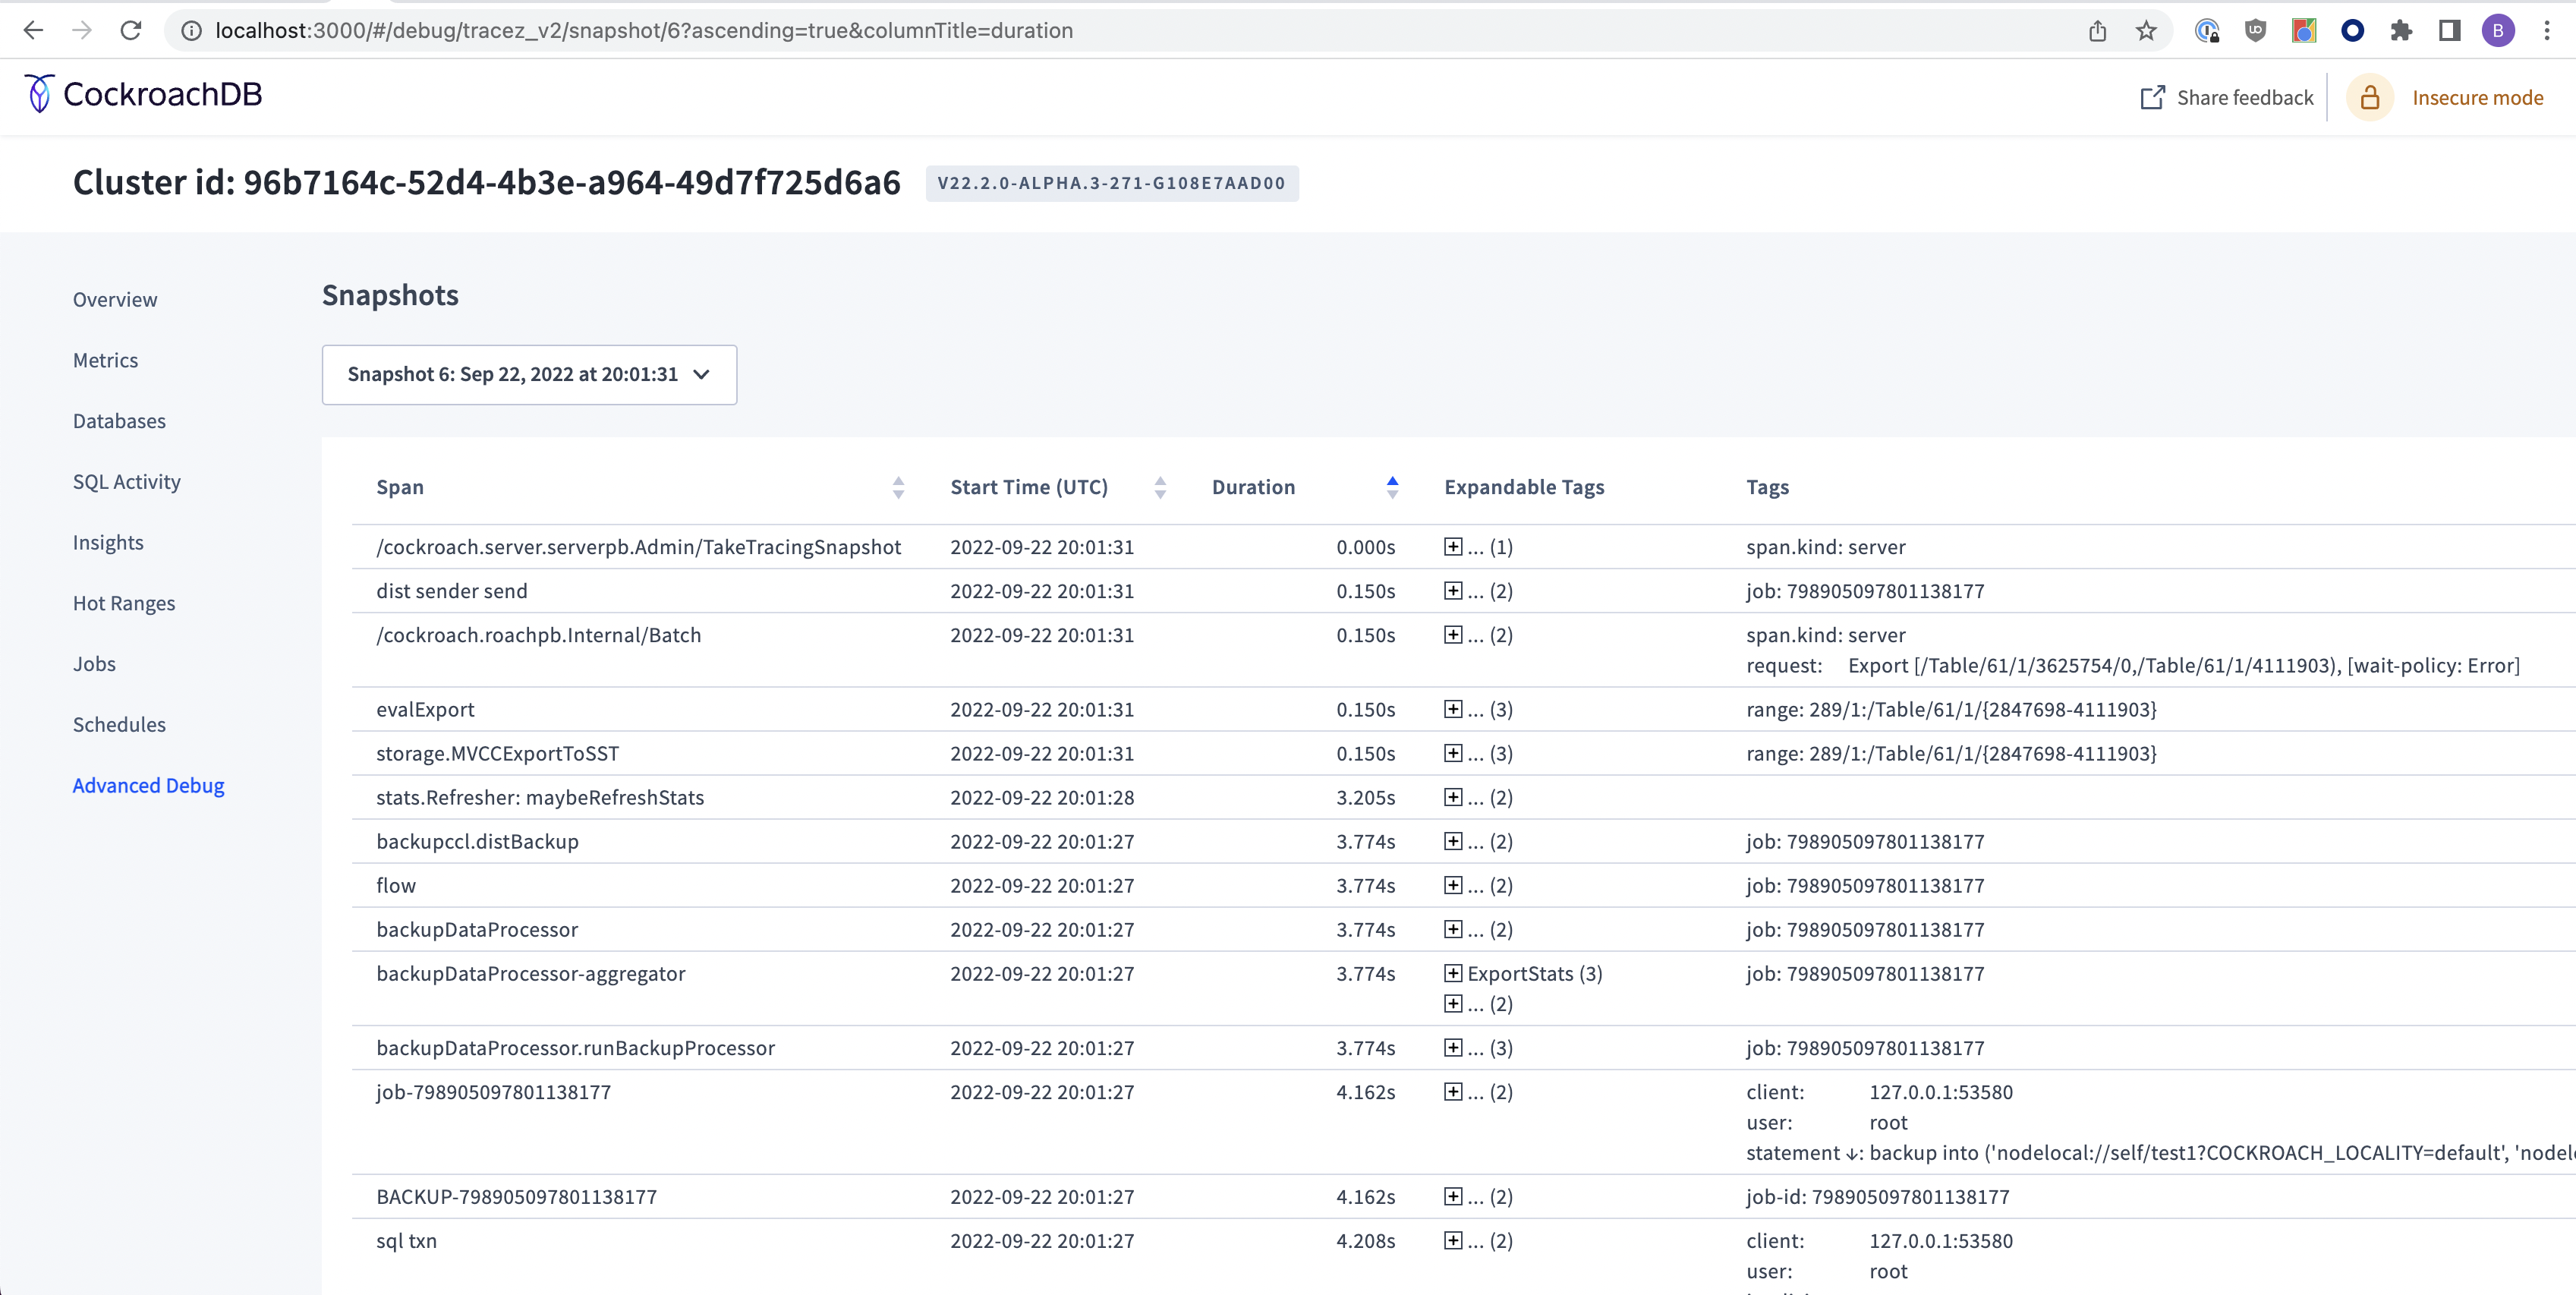The width and height of the screenshot is (2576, 1295).
Task: Click the browser address bar URL
Action: [644, 31]
